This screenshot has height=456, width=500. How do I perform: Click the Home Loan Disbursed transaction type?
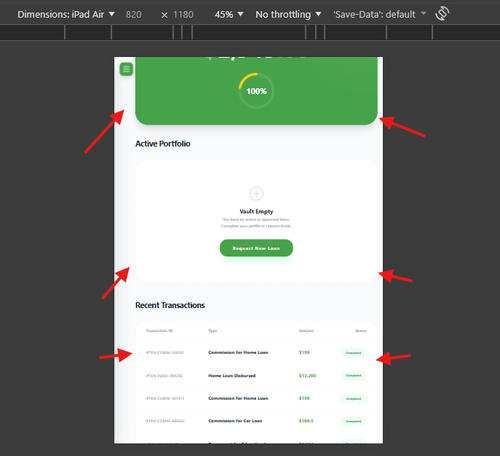[232, 376]
